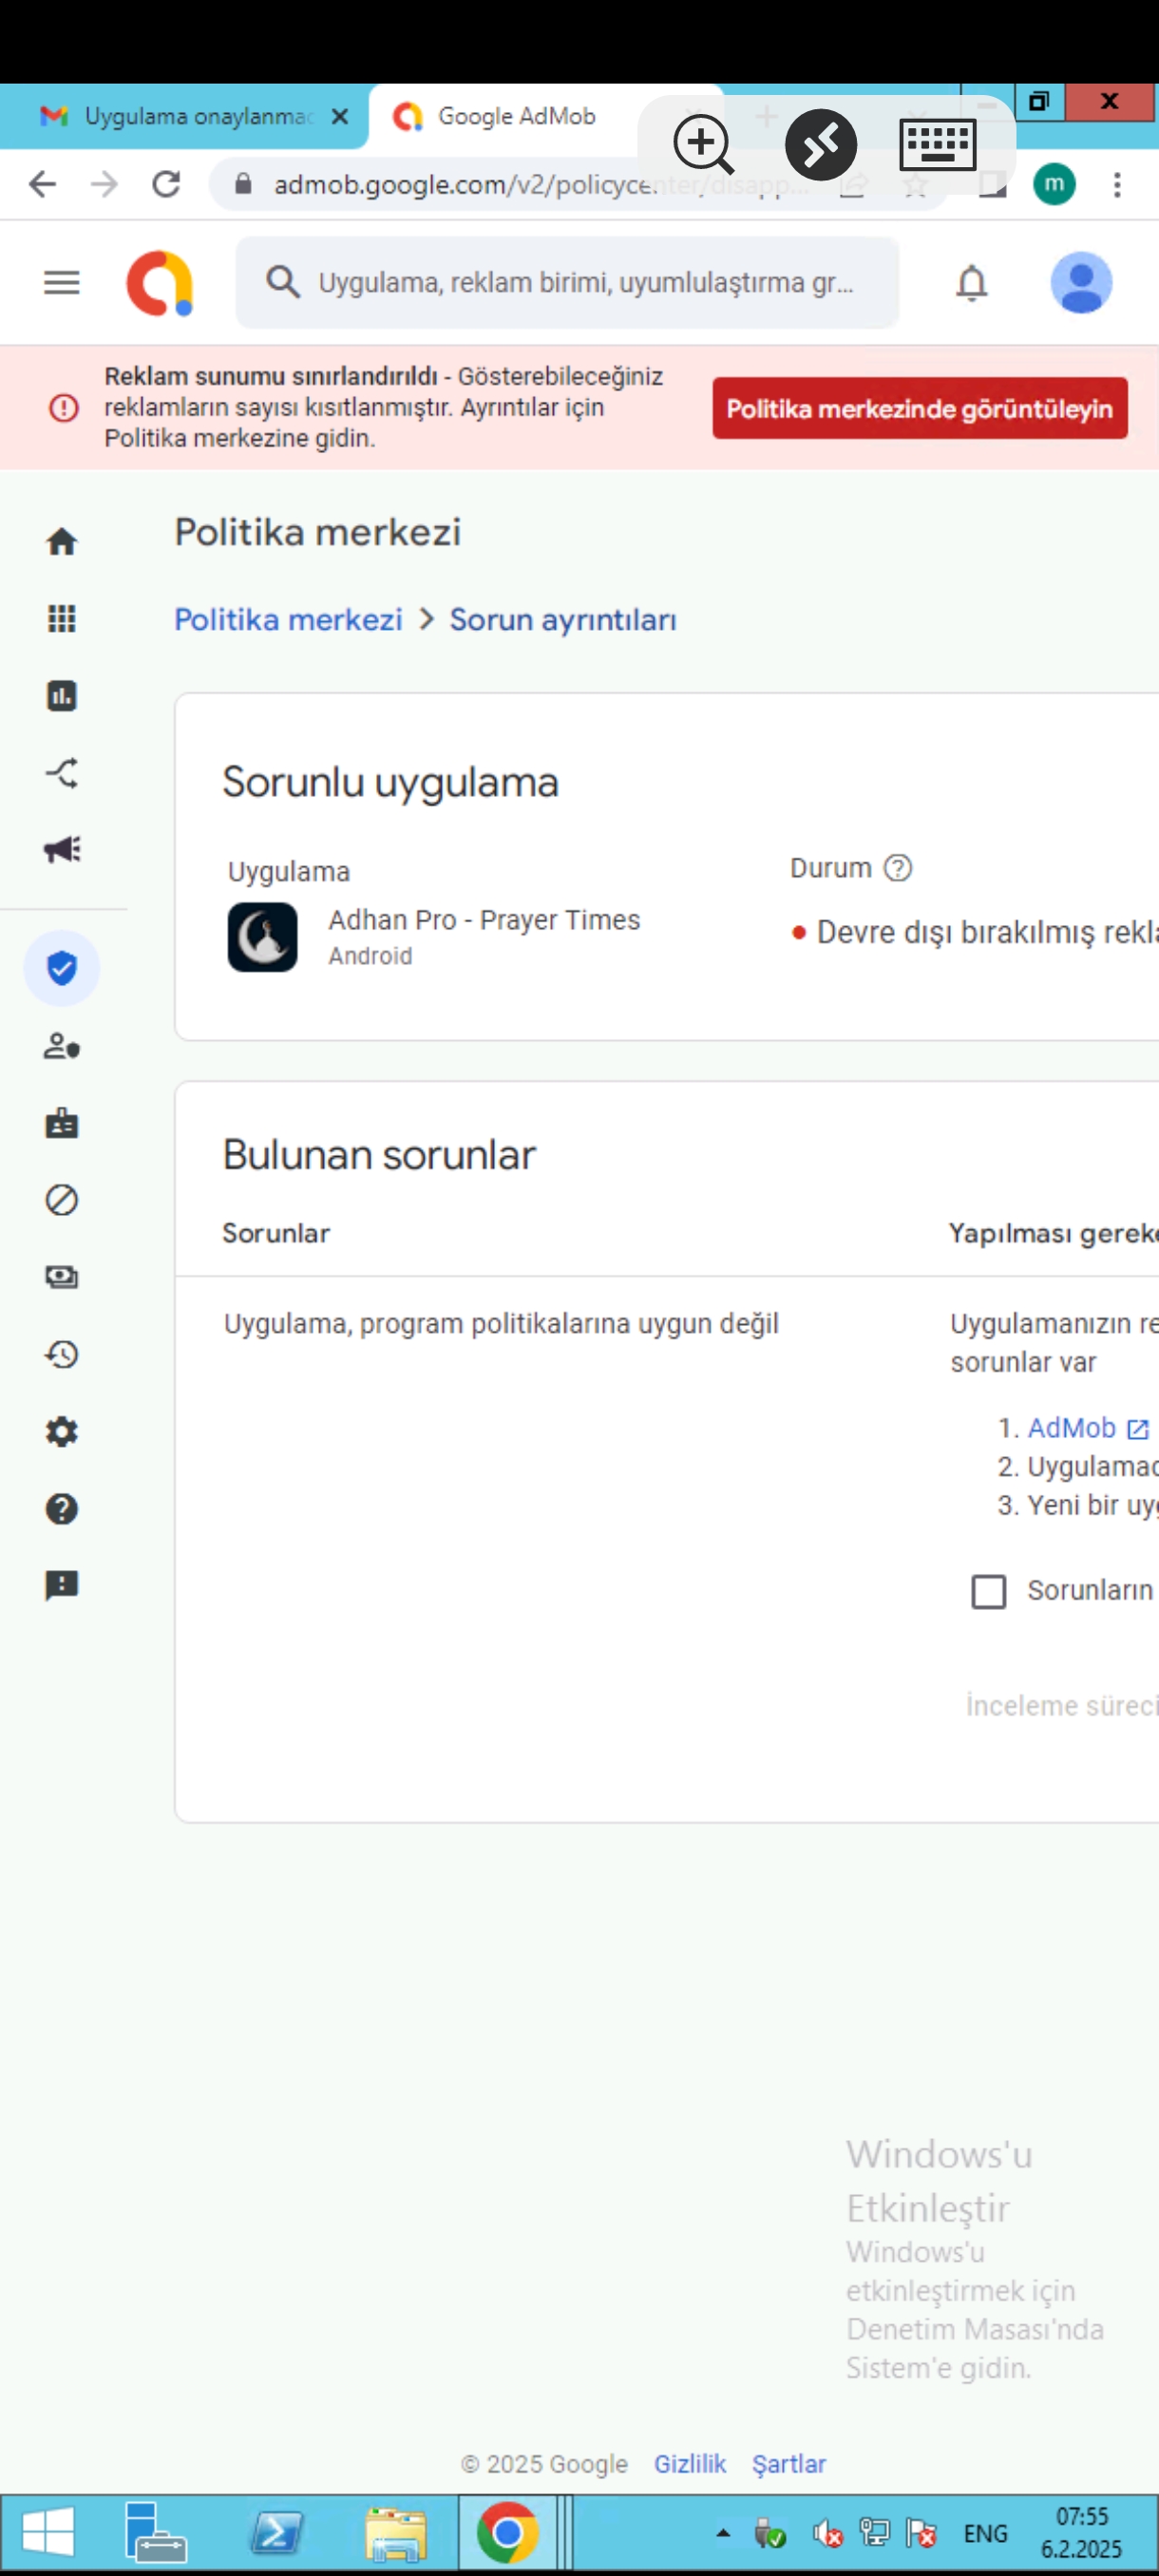This screenshot has height=2576, width=1159.
Task: Open PowerShell from the taskbar
Action: pyautogui.click(x=276, y=2532)
